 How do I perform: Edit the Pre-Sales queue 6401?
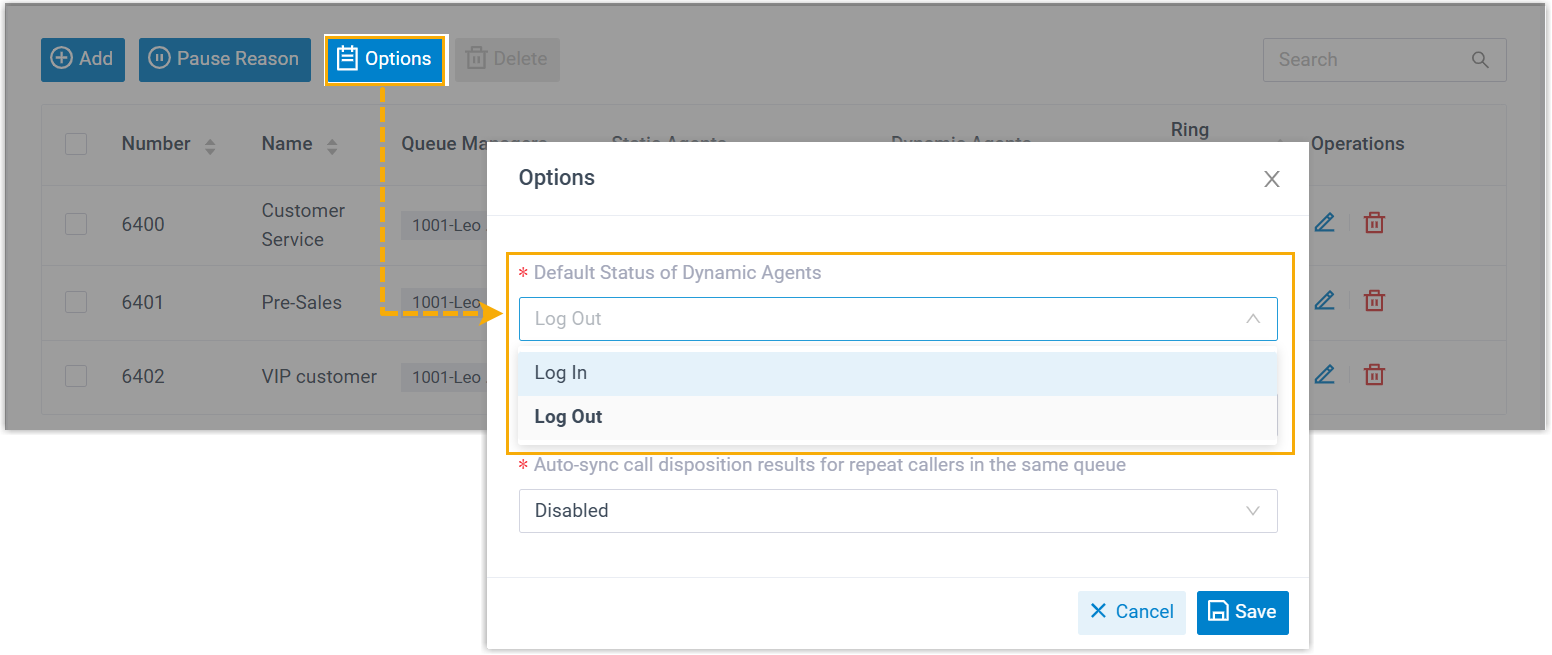[x=1324, y=300]
